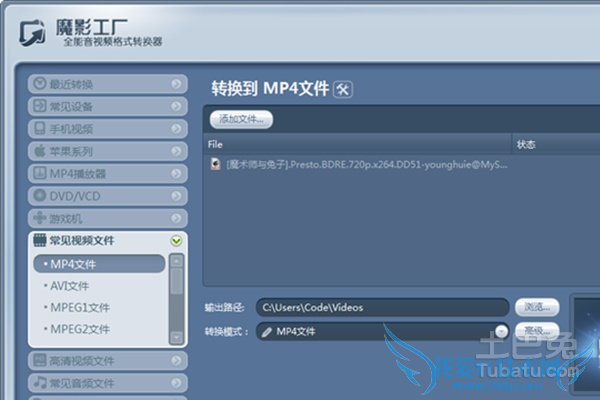Open the 高清视频文件 category
The height and width of the screenshot is (400, 600).
click(x=108, y=361)
